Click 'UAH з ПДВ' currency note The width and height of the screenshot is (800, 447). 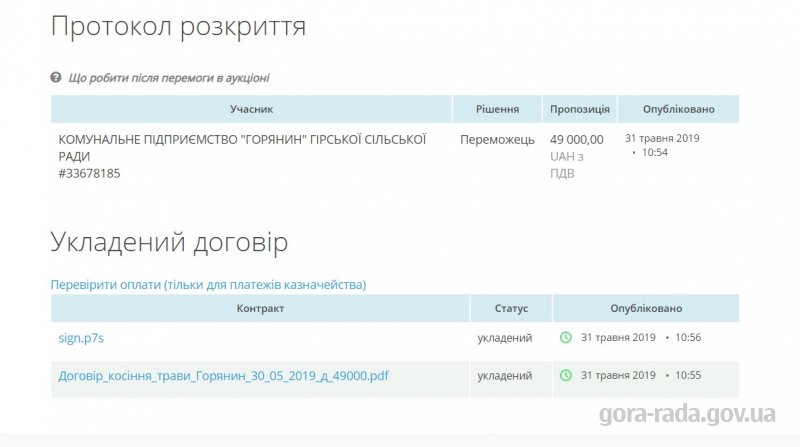(x=566, y=165)
